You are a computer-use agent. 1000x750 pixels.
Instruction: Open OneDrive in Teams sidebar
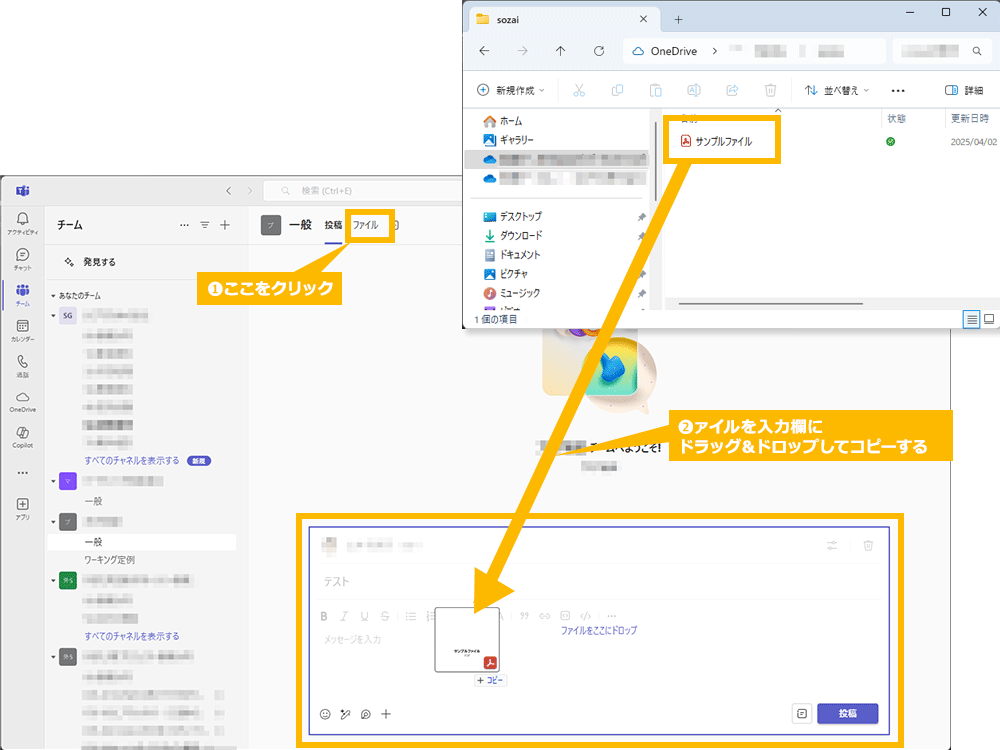22,402
